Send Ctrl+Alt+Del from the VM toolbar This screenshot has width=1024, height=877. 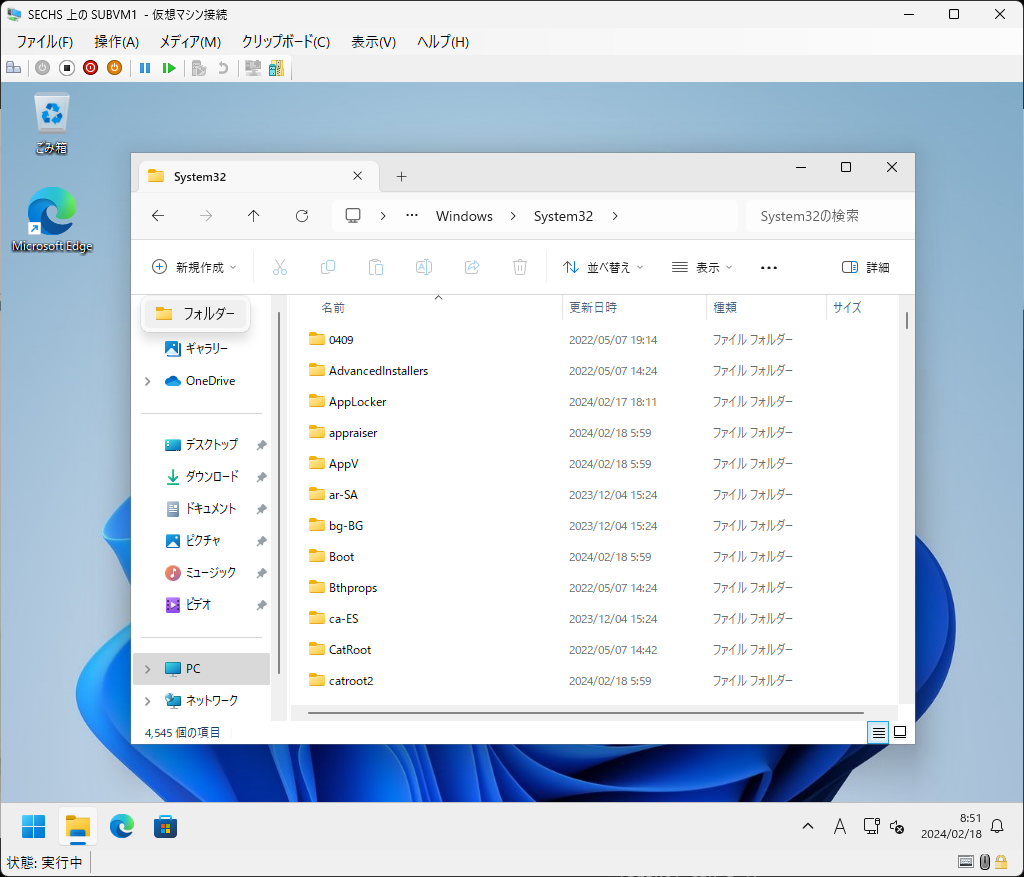[14, 68]
